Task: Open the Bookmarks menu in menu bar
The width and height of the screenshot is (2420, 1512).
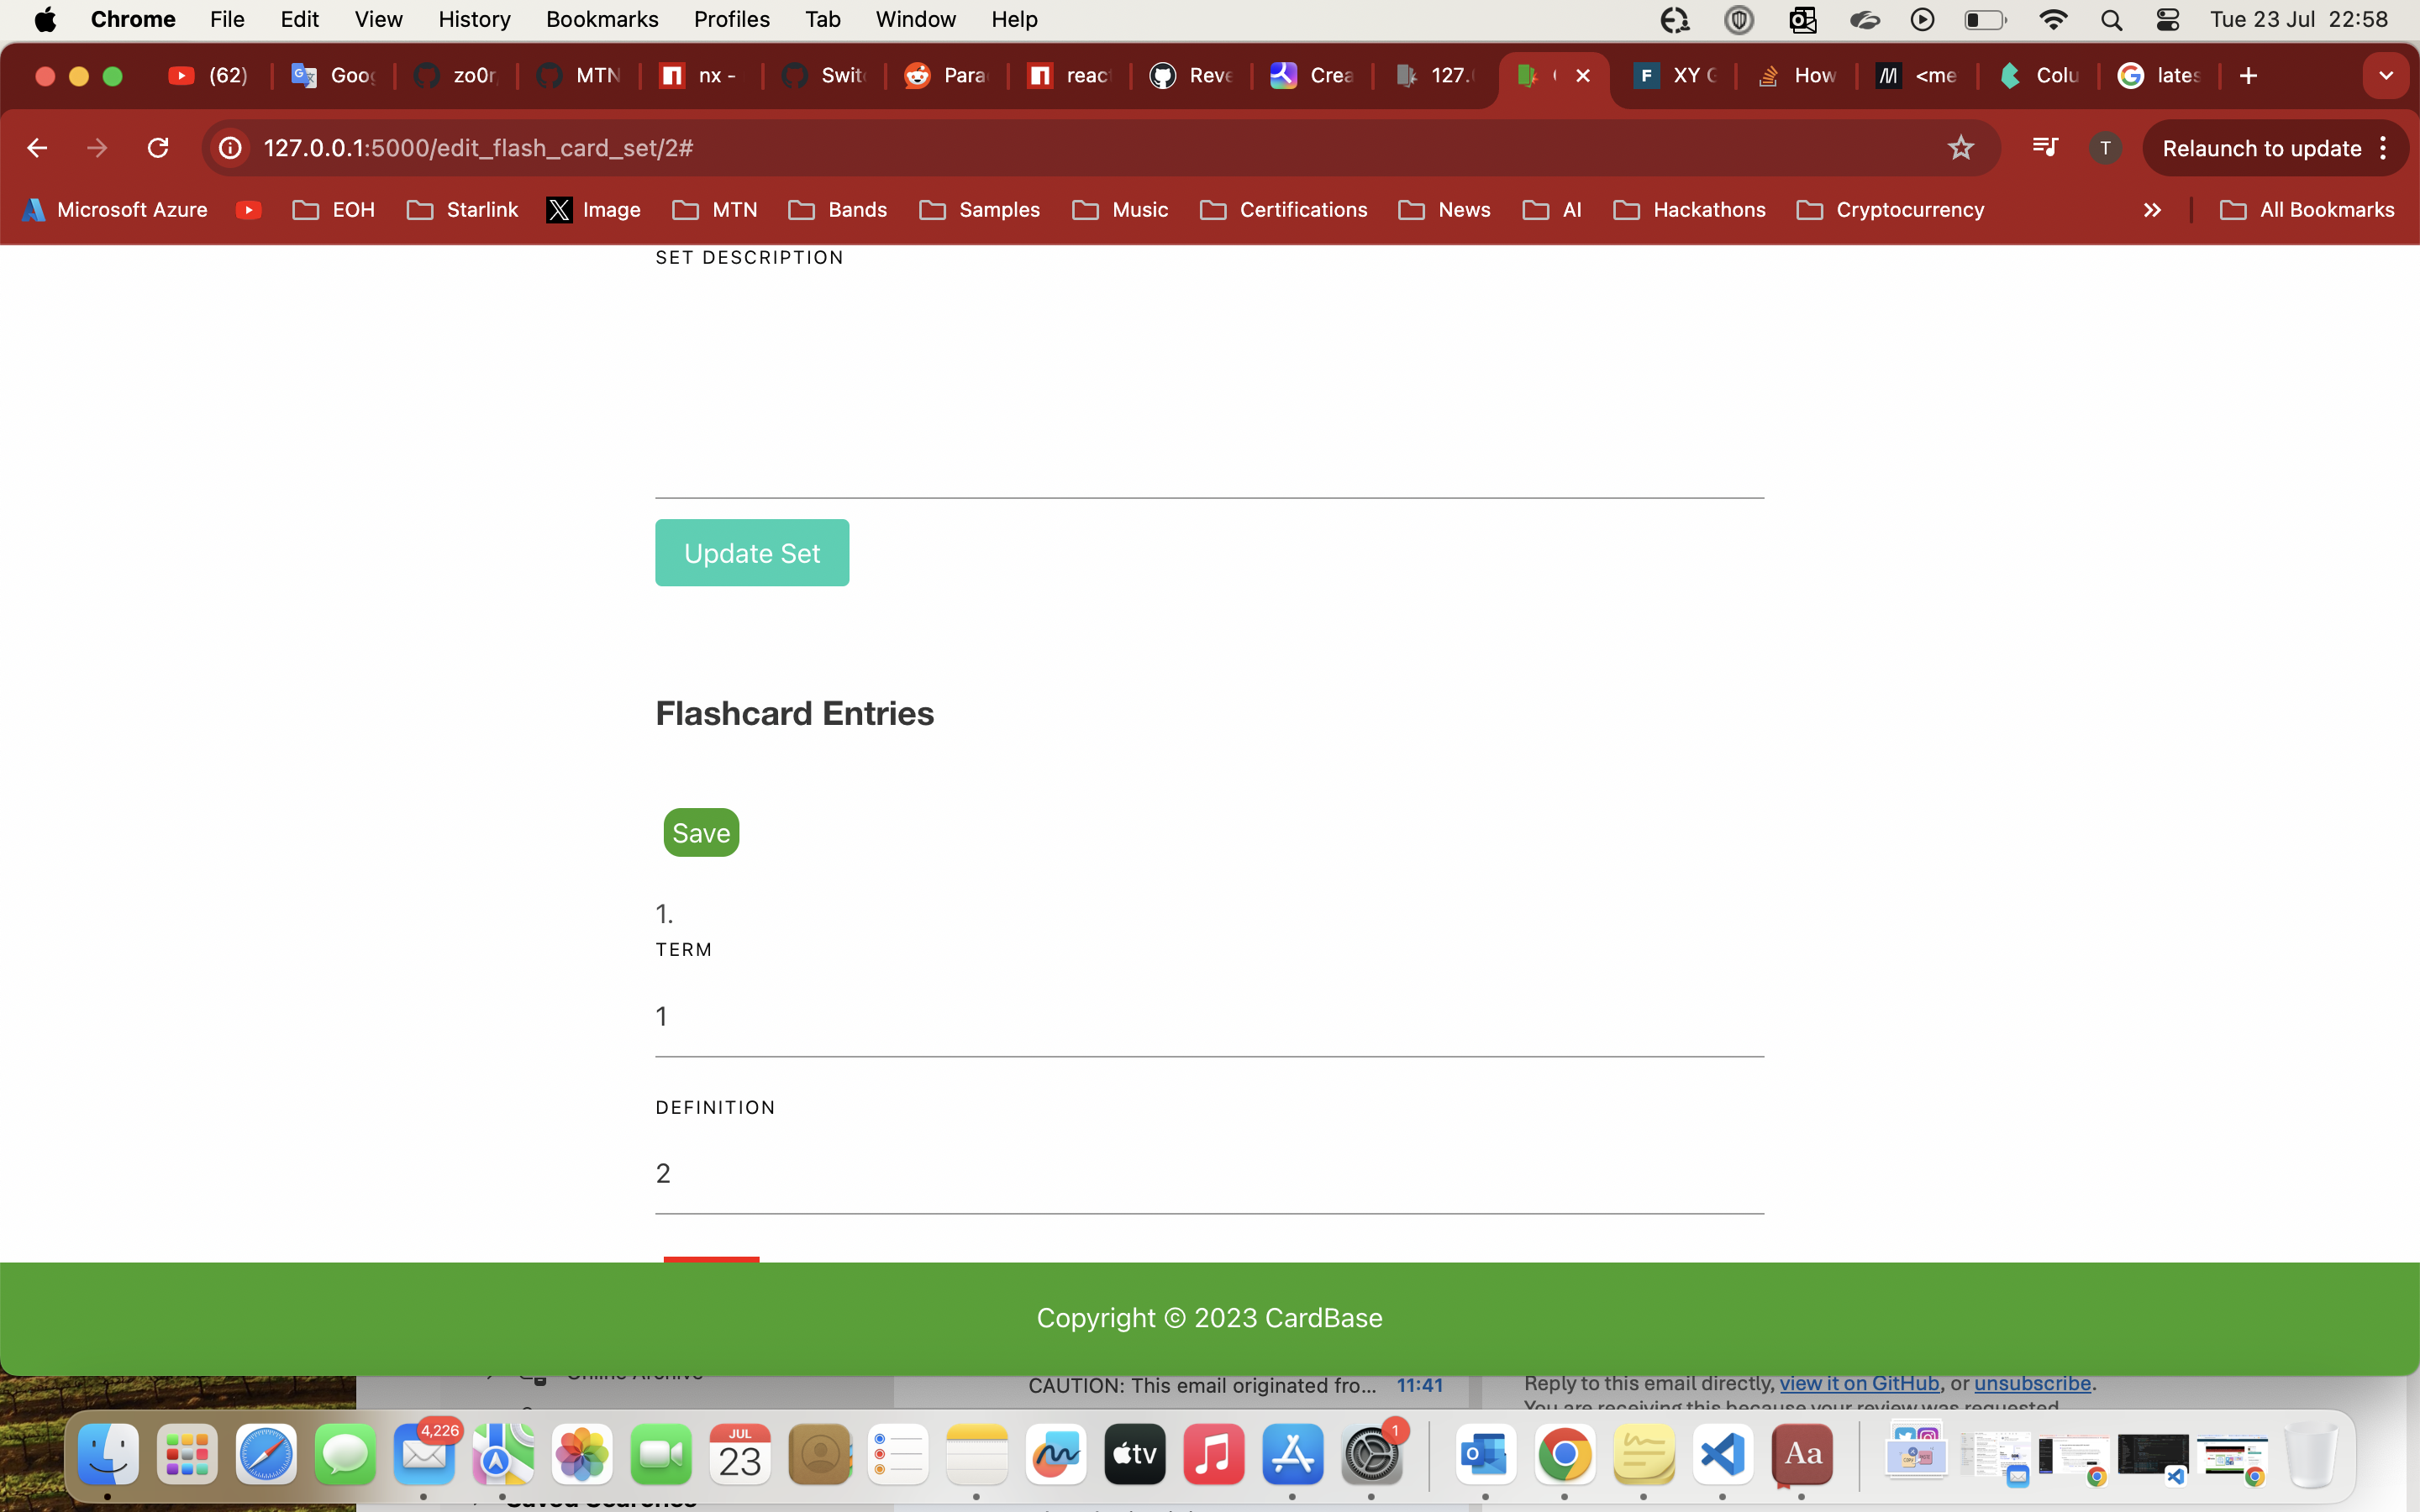Action: coord(601,20)
